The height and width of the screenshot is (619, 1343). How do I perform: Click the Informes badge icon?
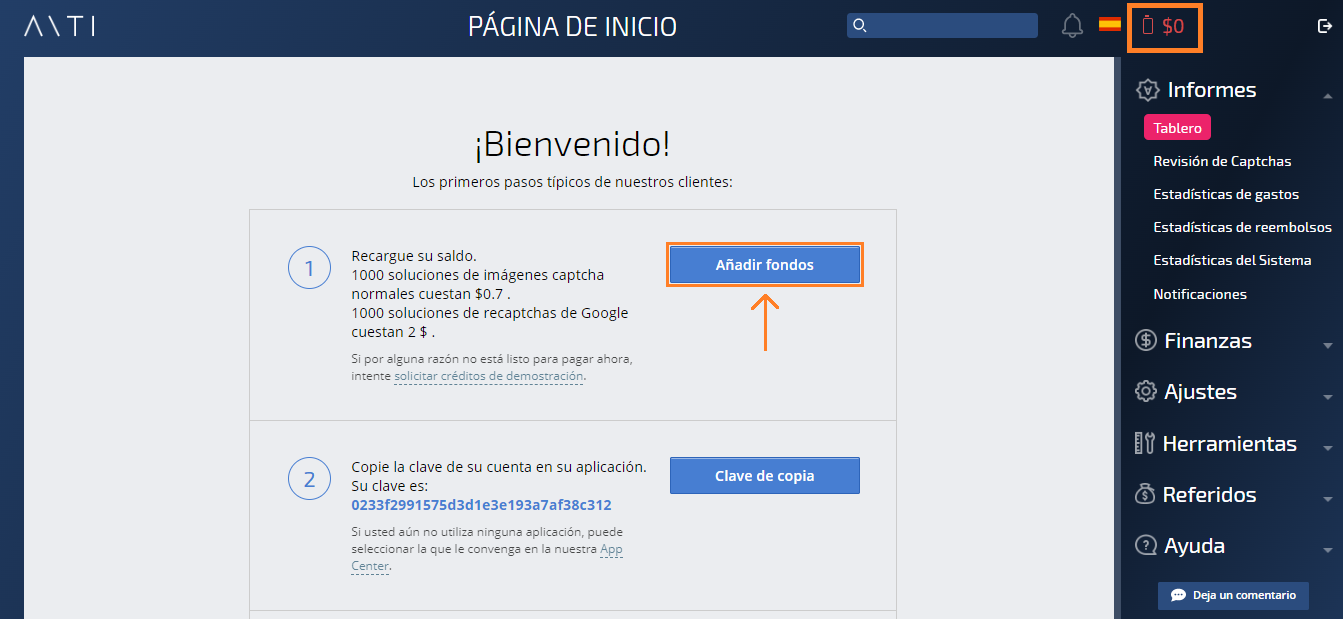(1147, 90)
